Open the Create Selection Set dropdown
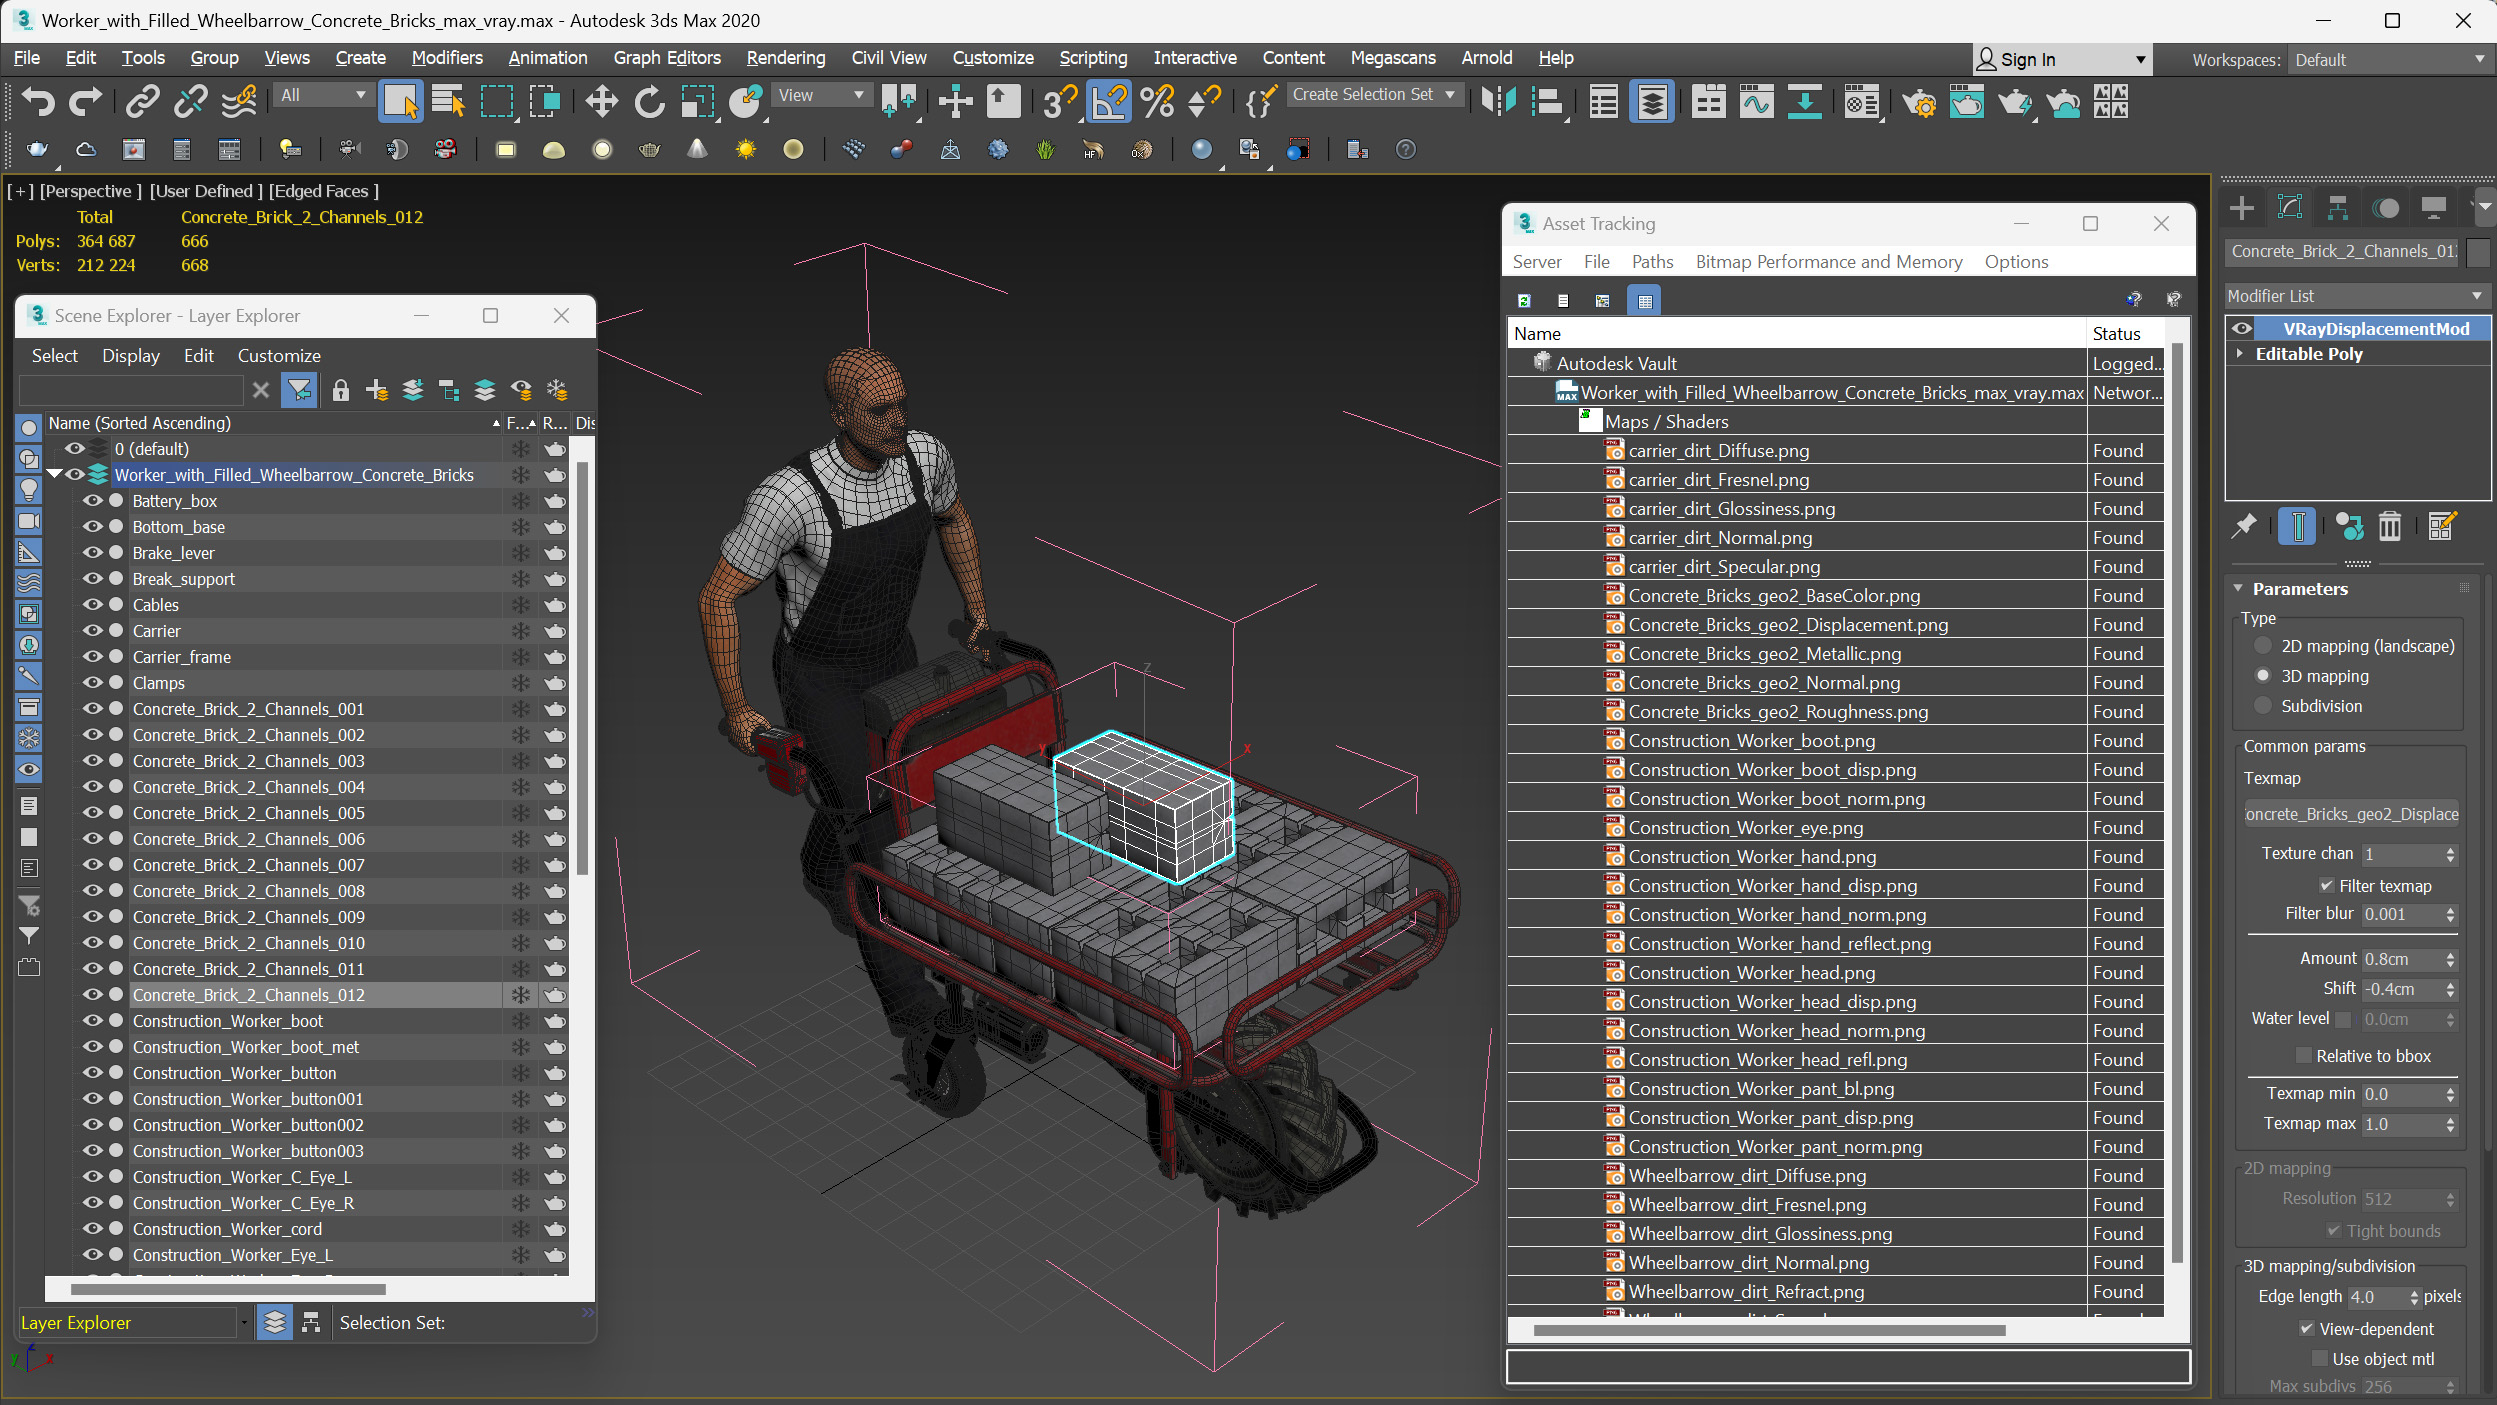Image resolution: width=2497 pixels, height=1405 pixels. click(1374, 95)
